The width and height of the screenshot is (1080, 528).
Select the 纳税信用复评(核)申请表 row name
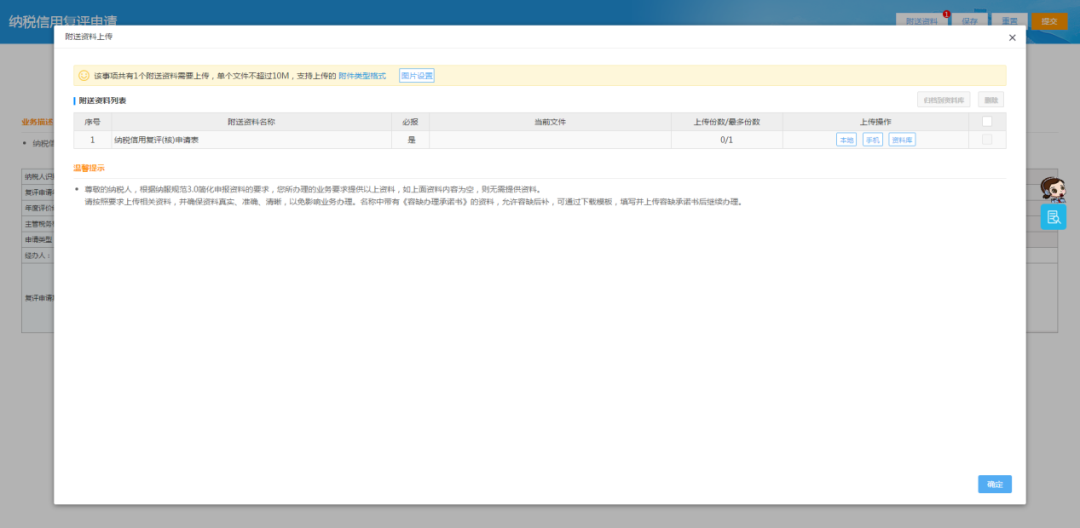click(157, 140)
